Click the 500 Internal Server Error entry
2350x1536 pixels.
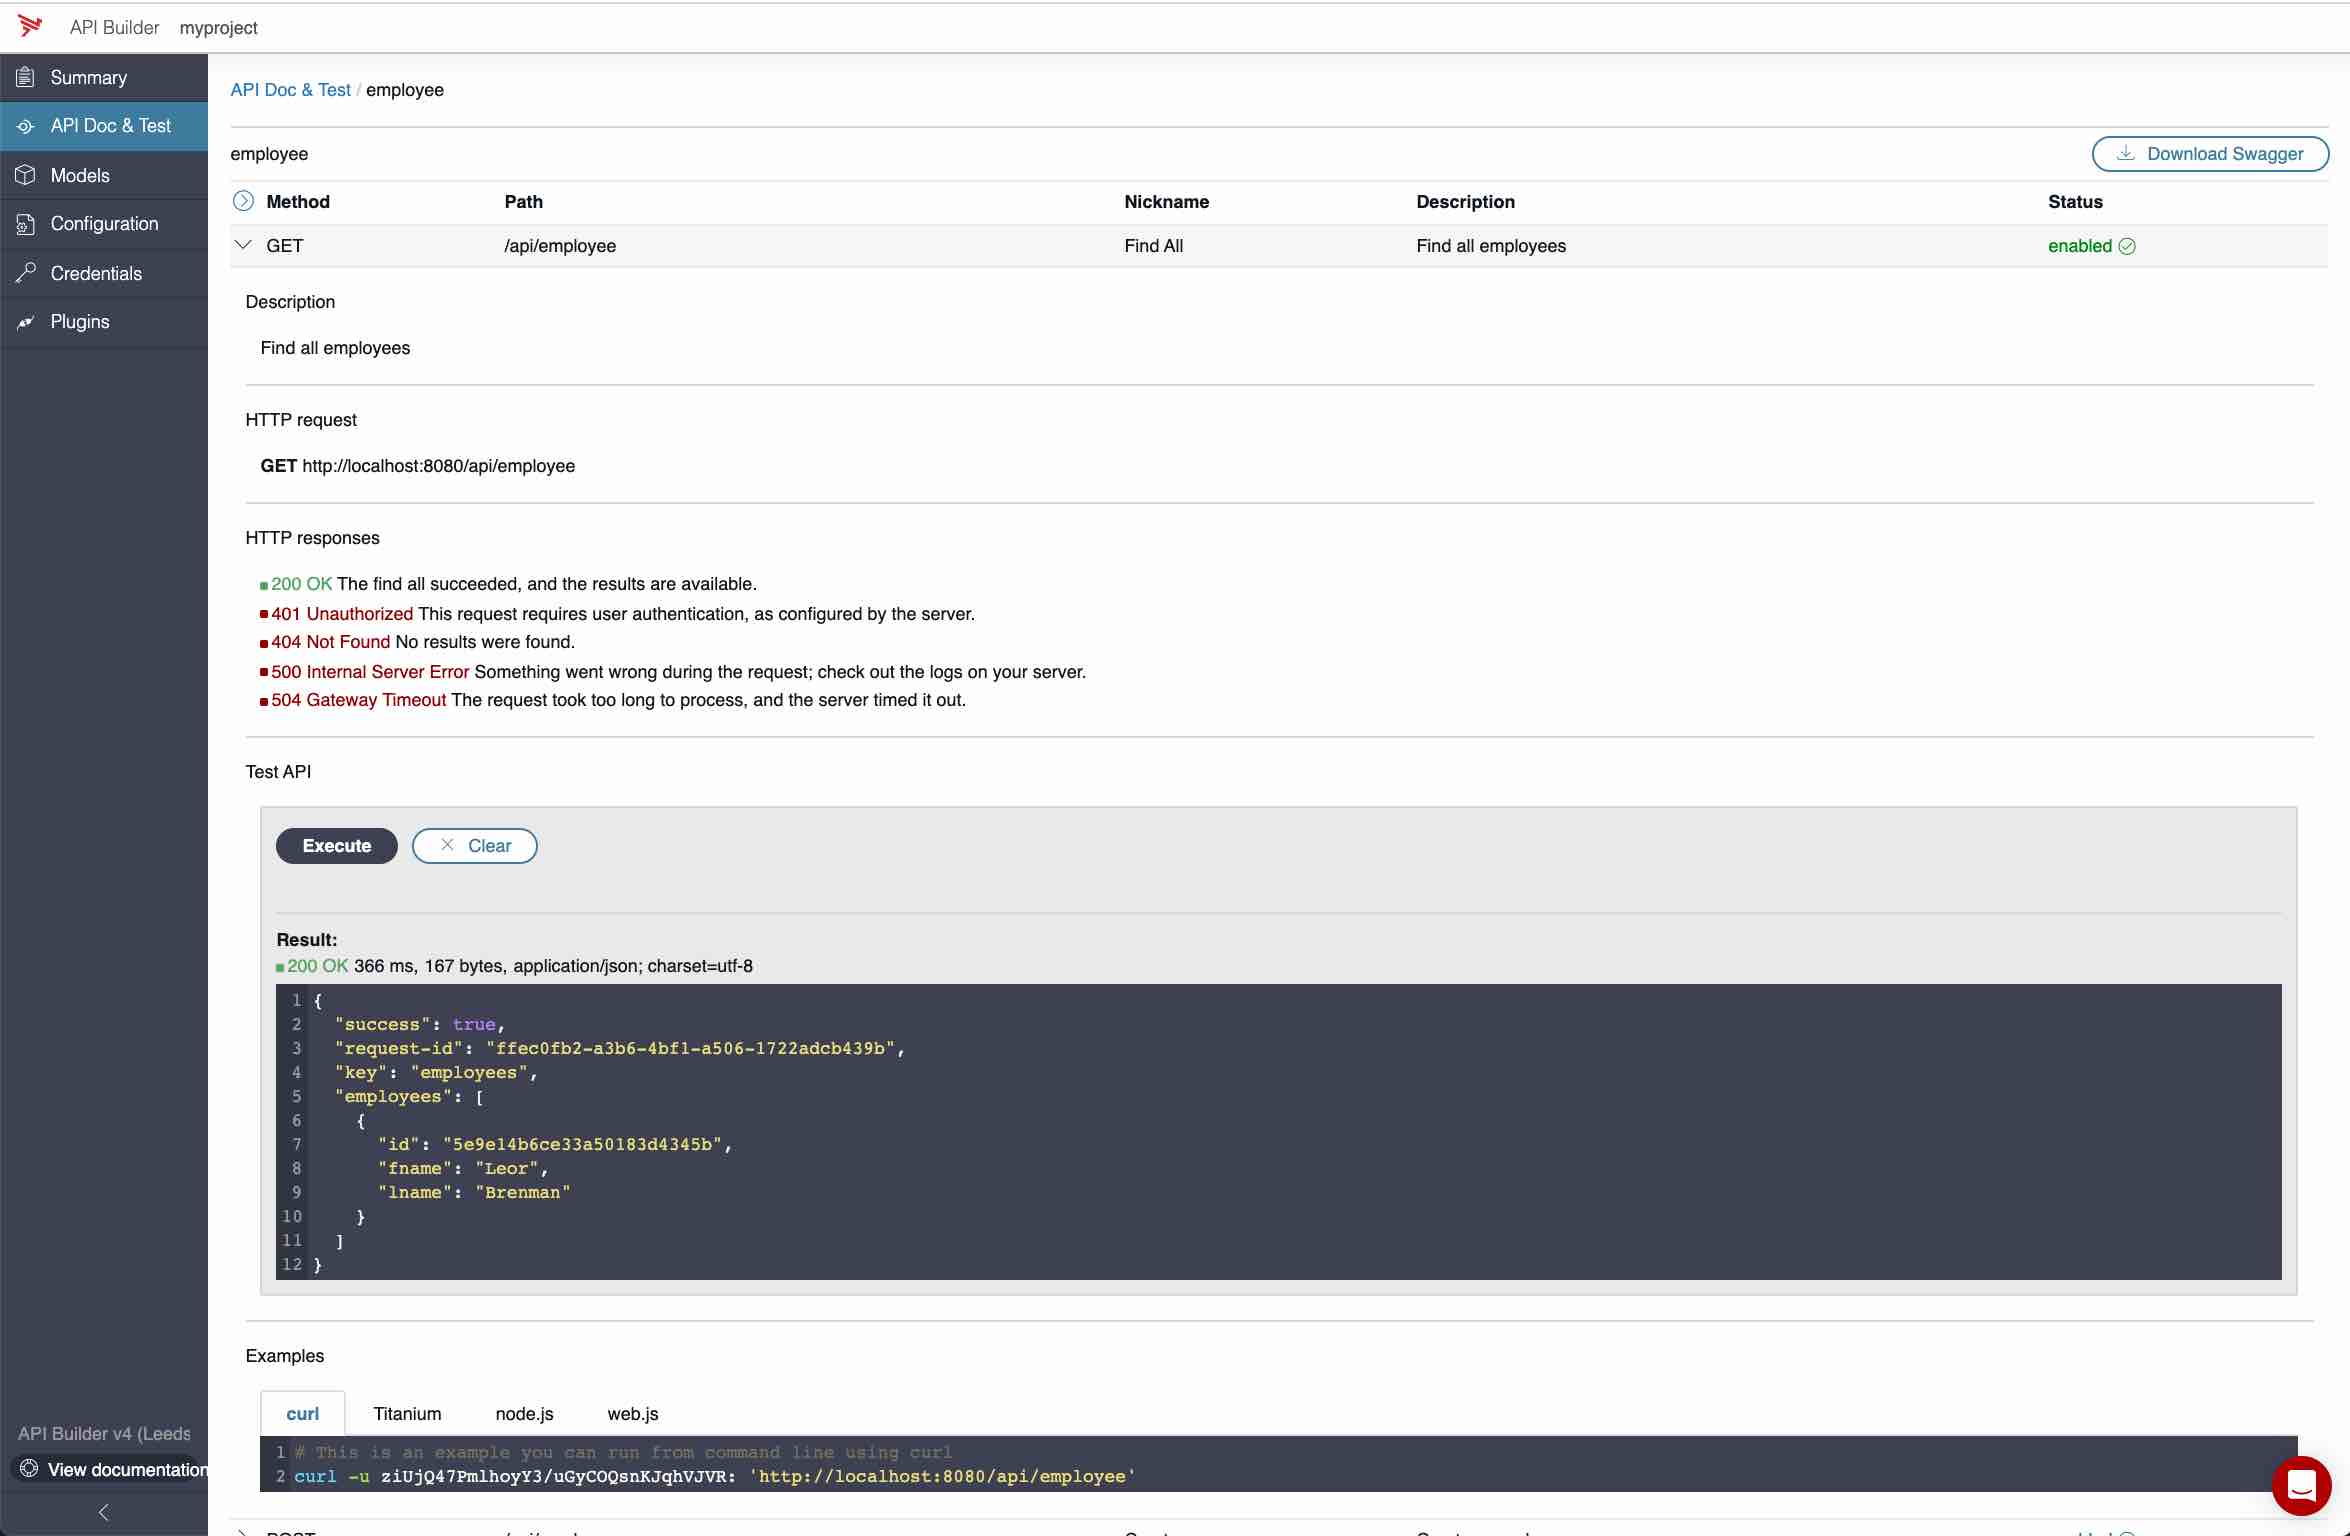pyautogui.click(x=673, y=672)
